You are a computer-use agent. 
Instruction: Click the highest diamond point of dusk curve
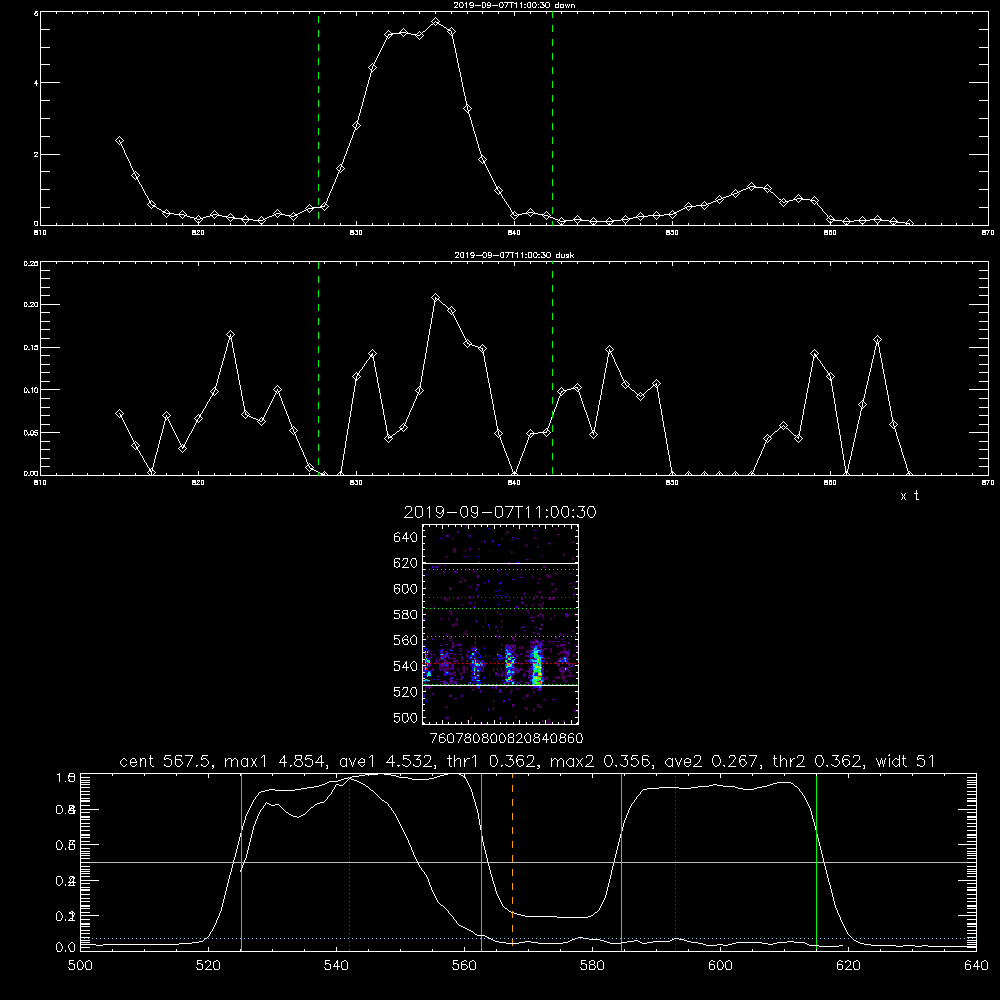[436, 298]
